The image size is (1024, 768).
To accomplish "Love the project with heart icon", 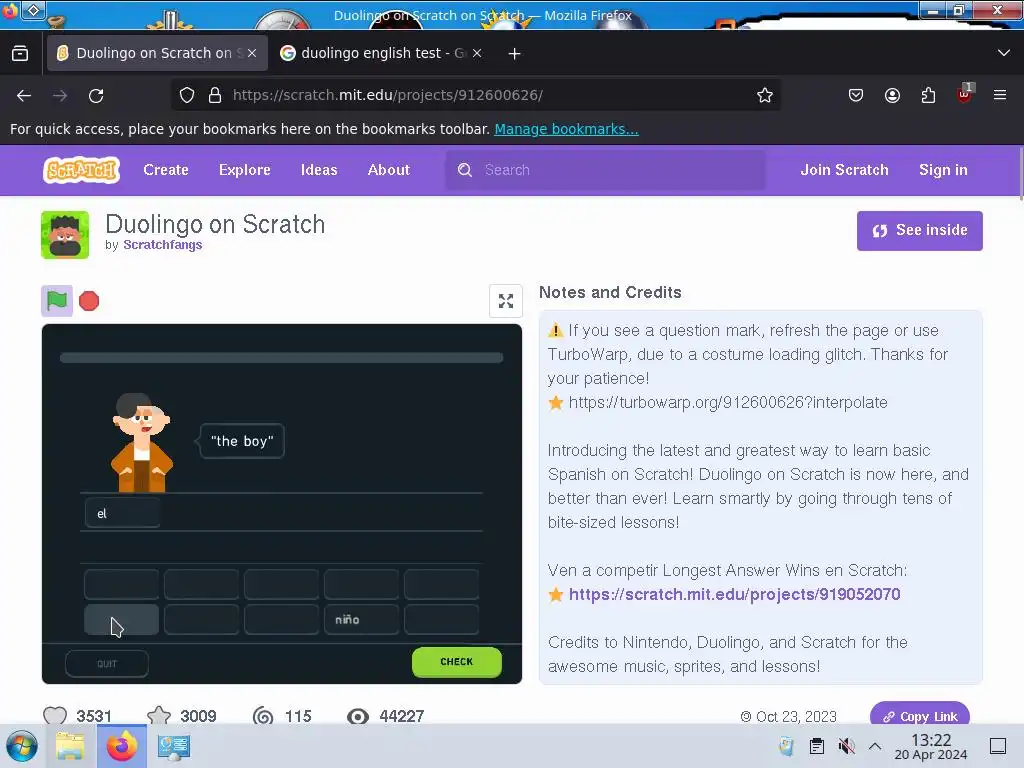I will tap(55, 716).
